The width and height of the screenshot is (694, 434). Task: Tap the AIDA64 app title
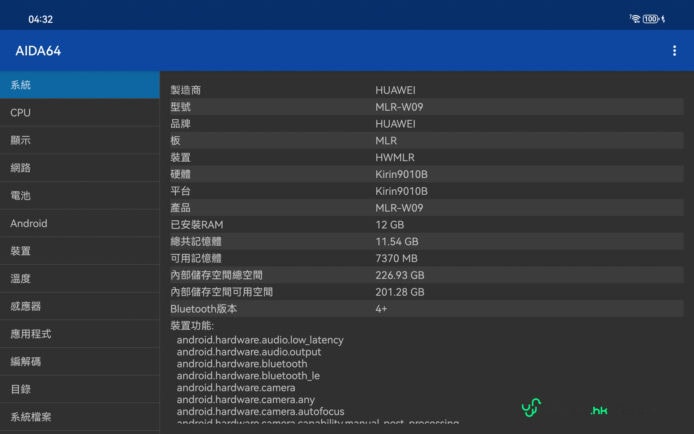tap(38, 51)
